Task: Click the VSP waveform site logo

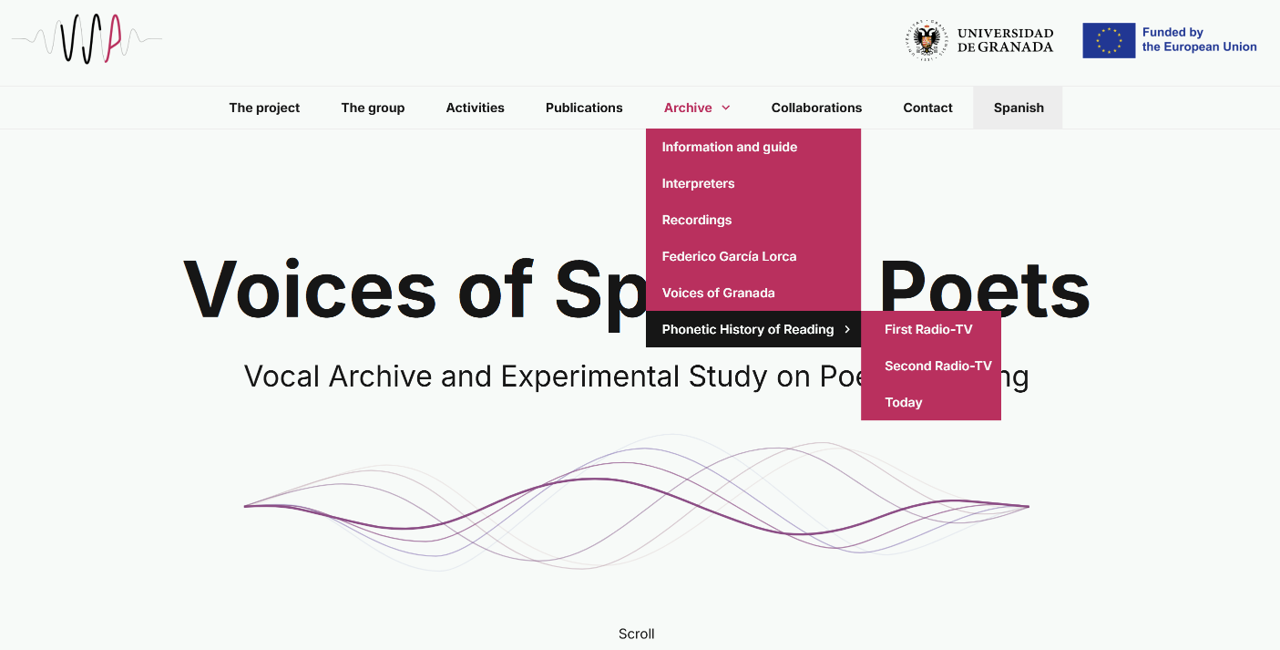Action: [88, 40]
